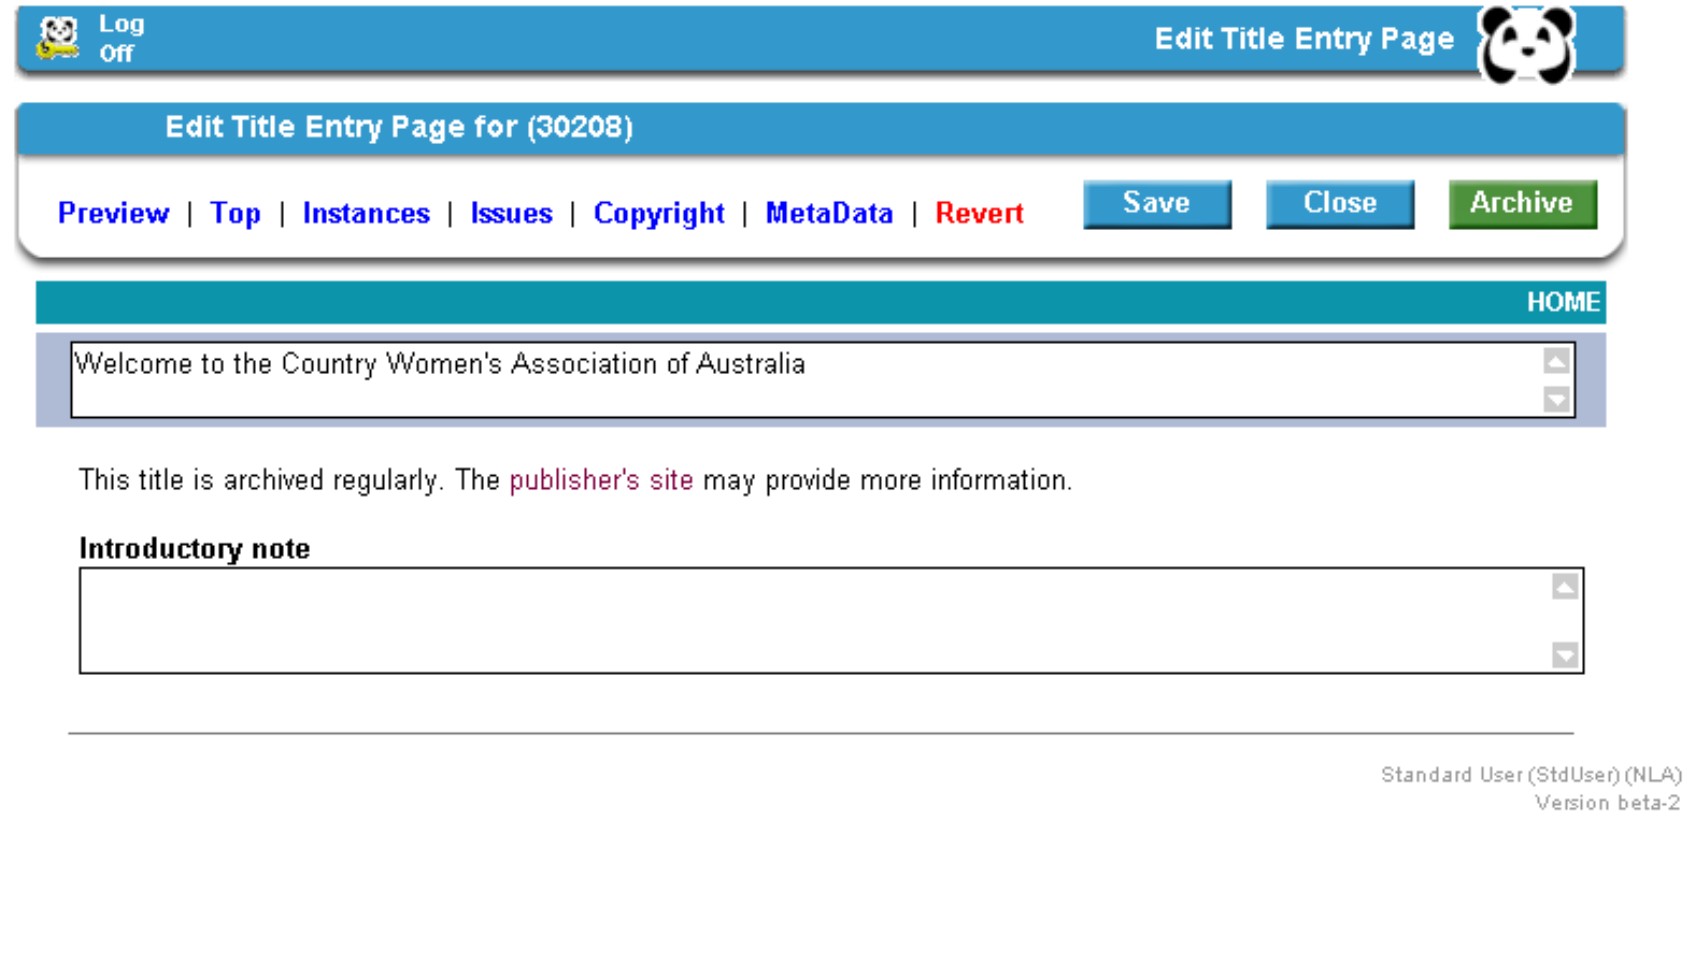Open the Instances section
This screenshot has width=1696, height=978.
(366, 213)
